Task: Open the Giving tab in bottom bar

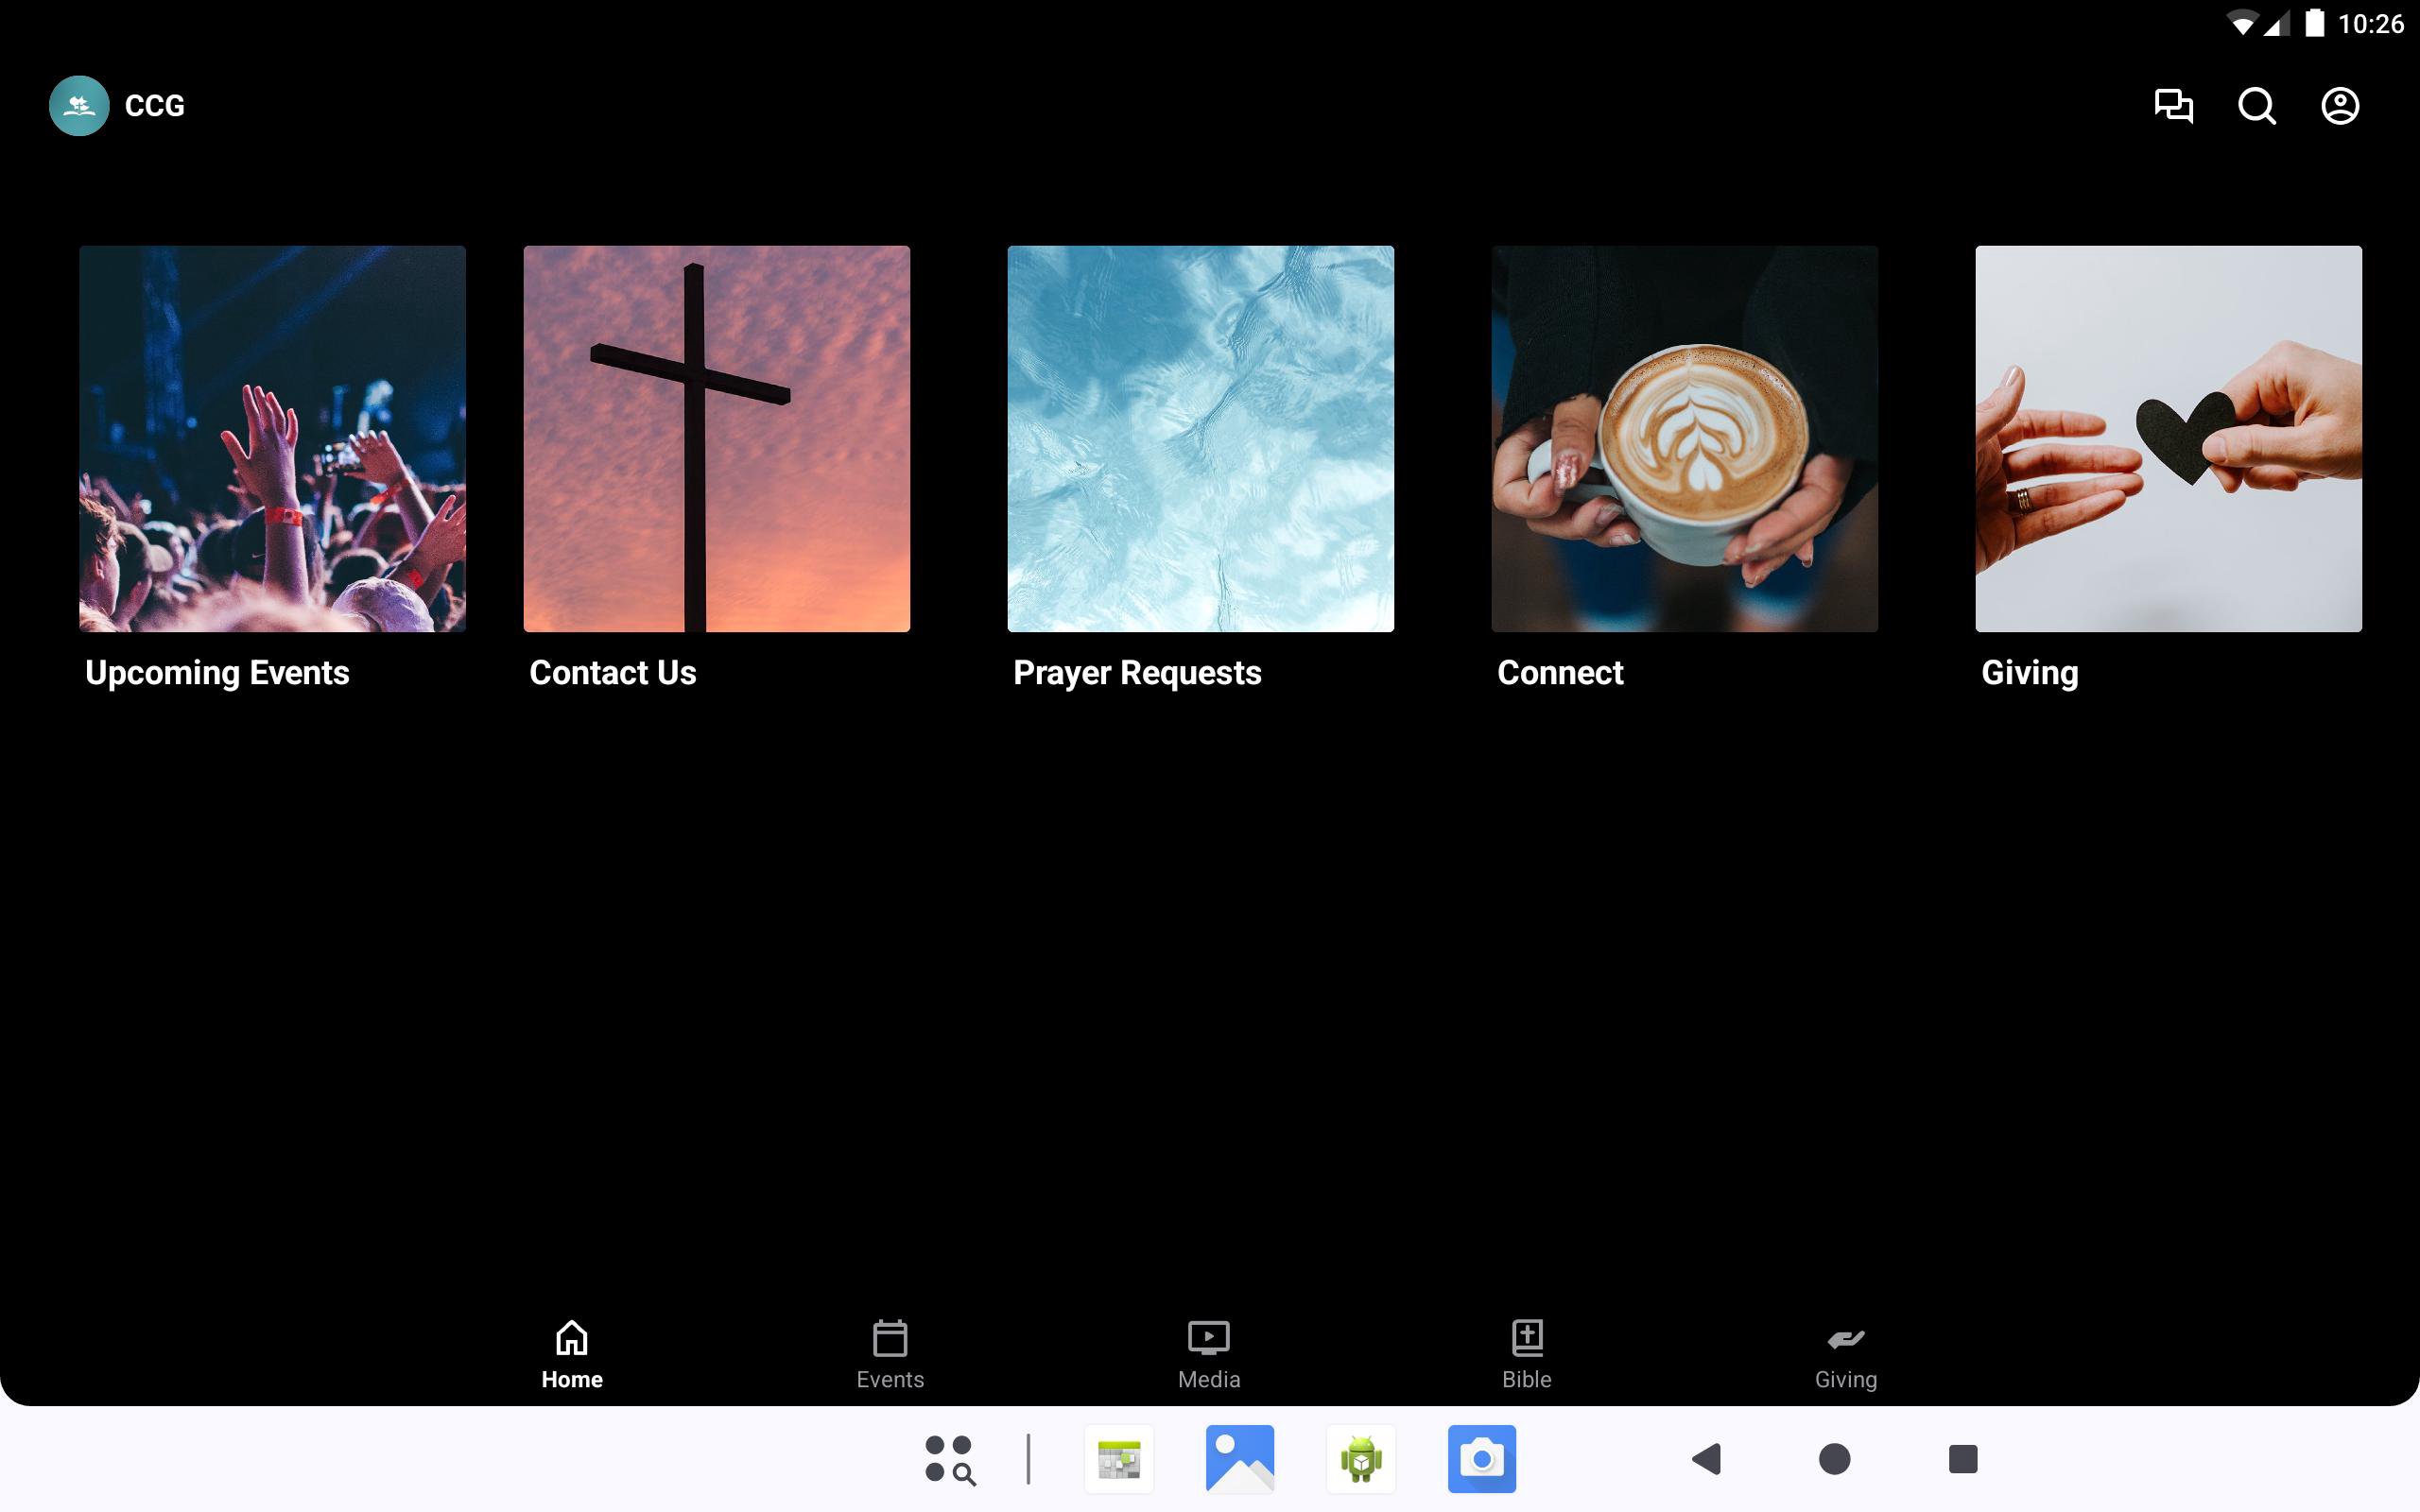Action: [x=1845, y=1354]
